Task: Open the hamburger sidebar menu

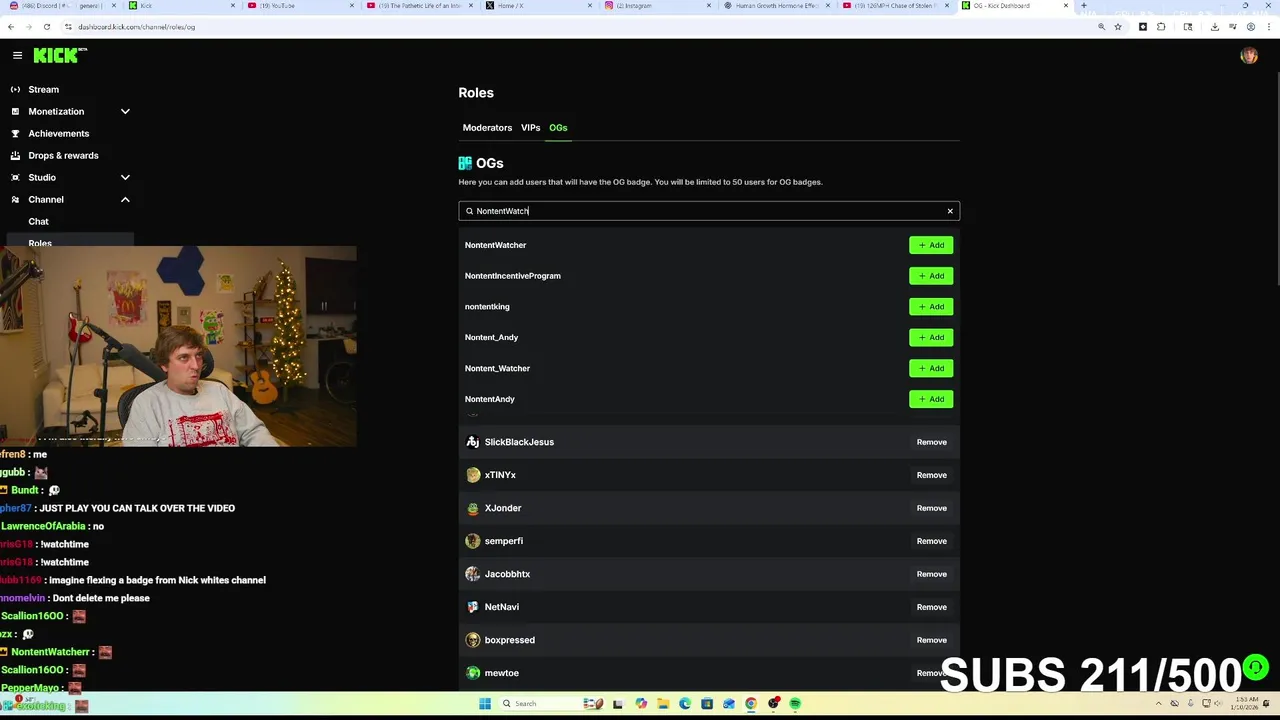Action: (17, 56)
